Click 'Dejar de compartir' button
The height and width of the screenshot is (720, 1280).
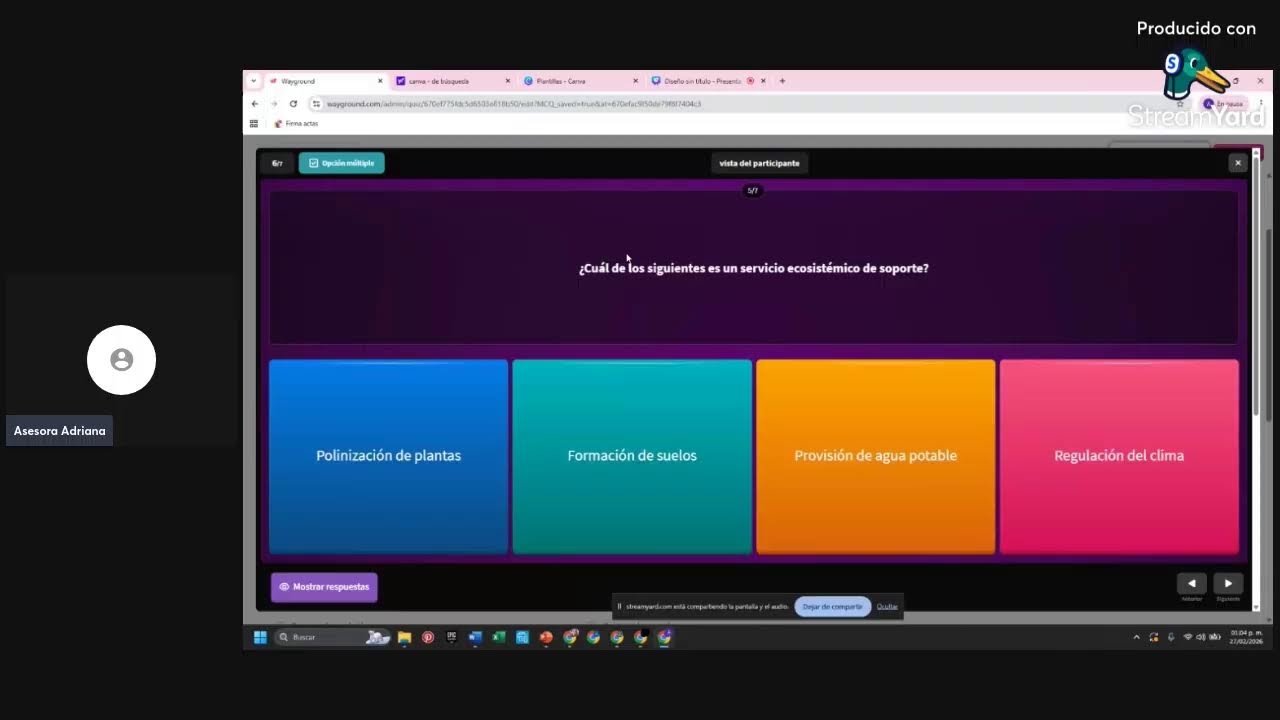pos(832,607)
